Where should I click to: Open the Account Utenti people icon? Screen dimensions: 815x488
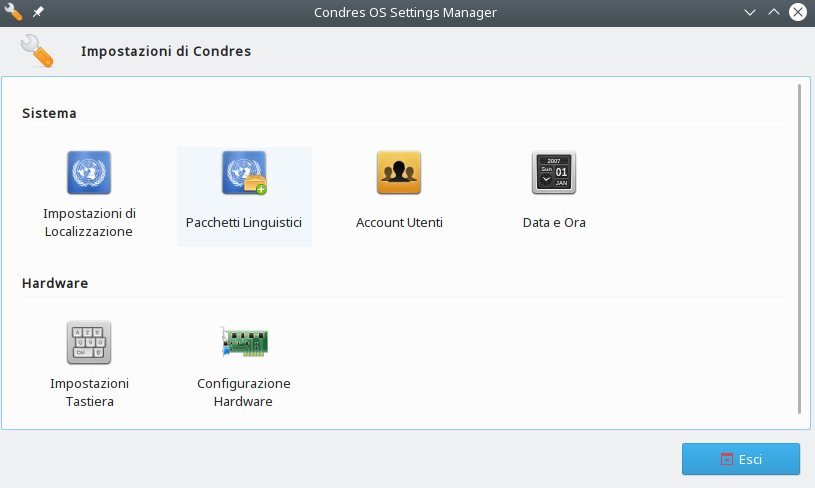coord(399,172)
